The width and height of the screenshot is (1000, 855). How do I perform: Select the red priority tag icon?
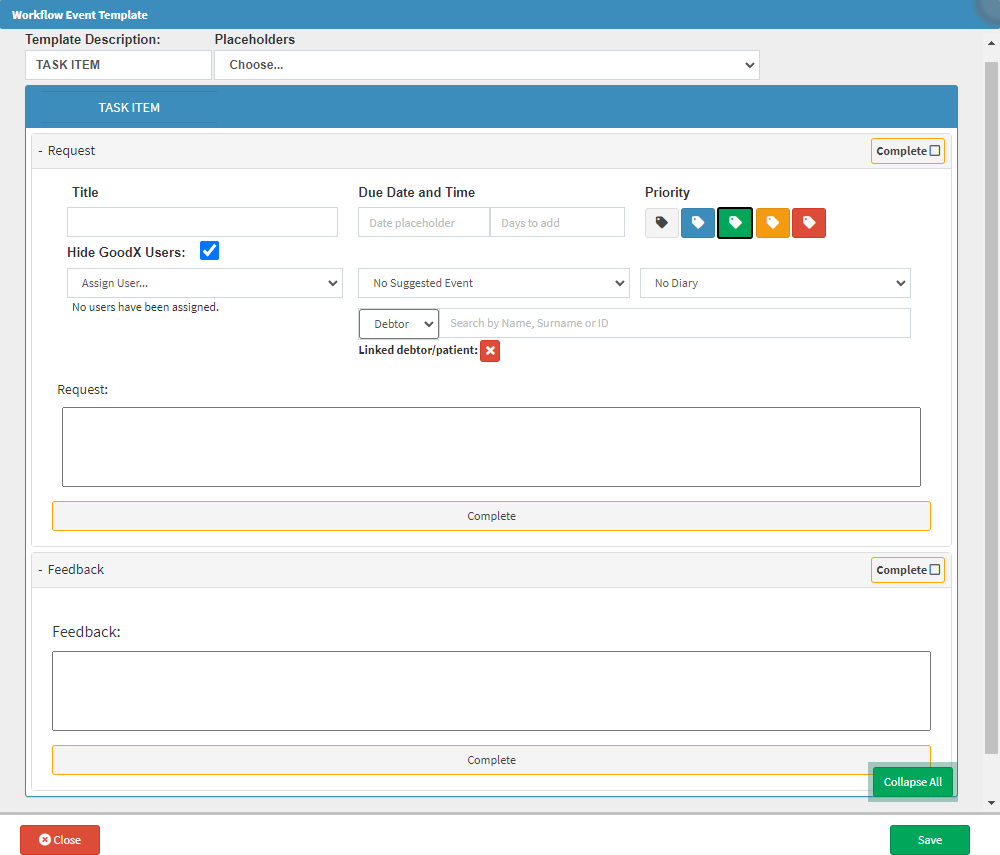(x=809, y=223)
